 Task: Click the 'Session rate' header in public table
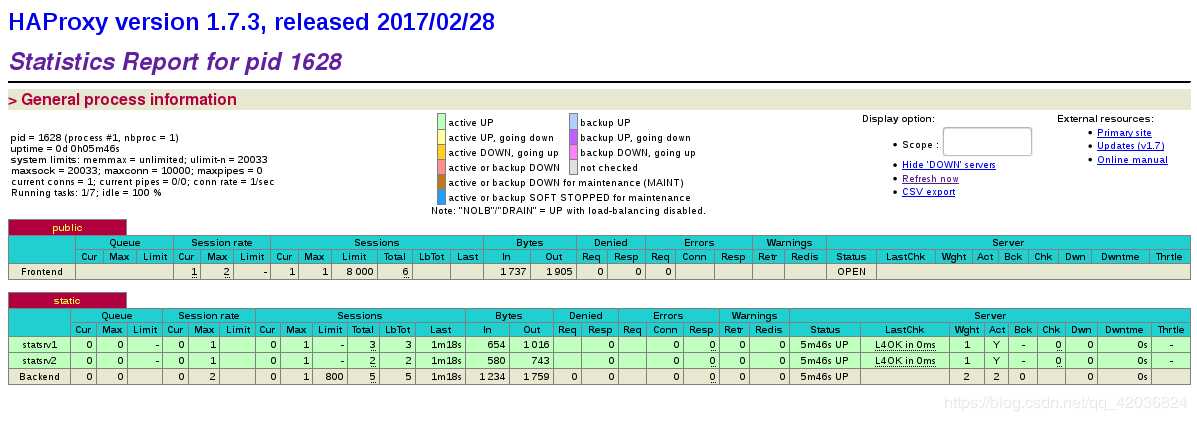click(x=221, y=243)
